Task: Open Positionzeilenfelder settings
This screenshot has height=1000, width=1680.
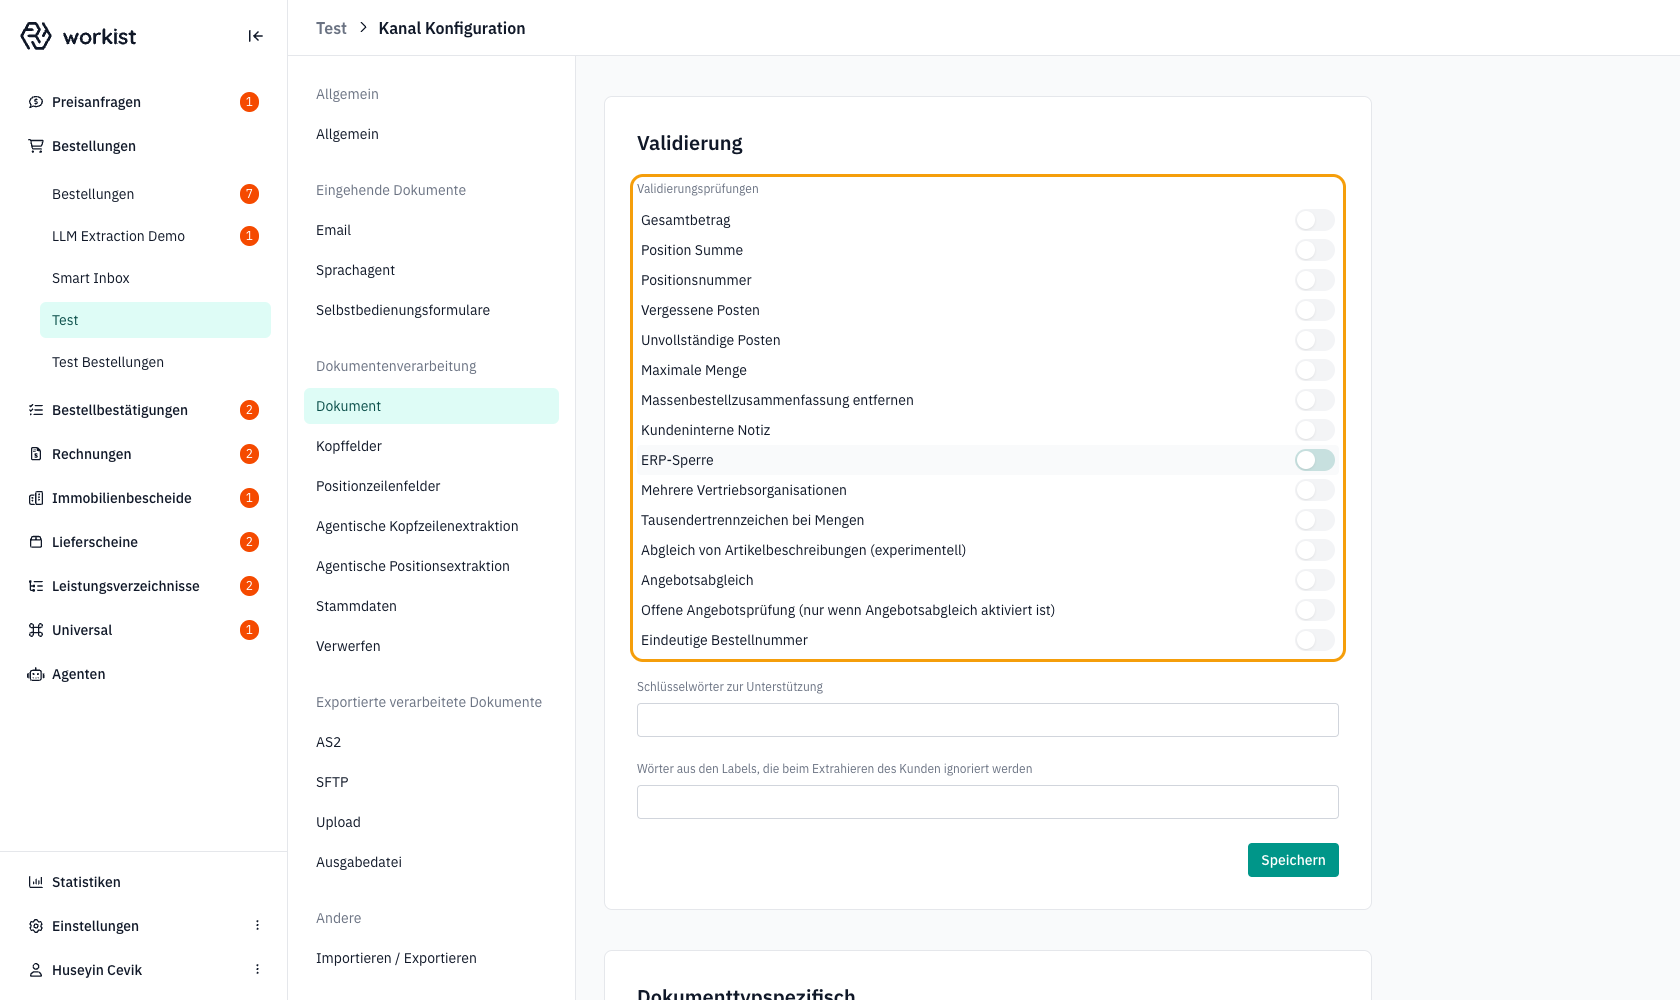Action: pos(431,486)
